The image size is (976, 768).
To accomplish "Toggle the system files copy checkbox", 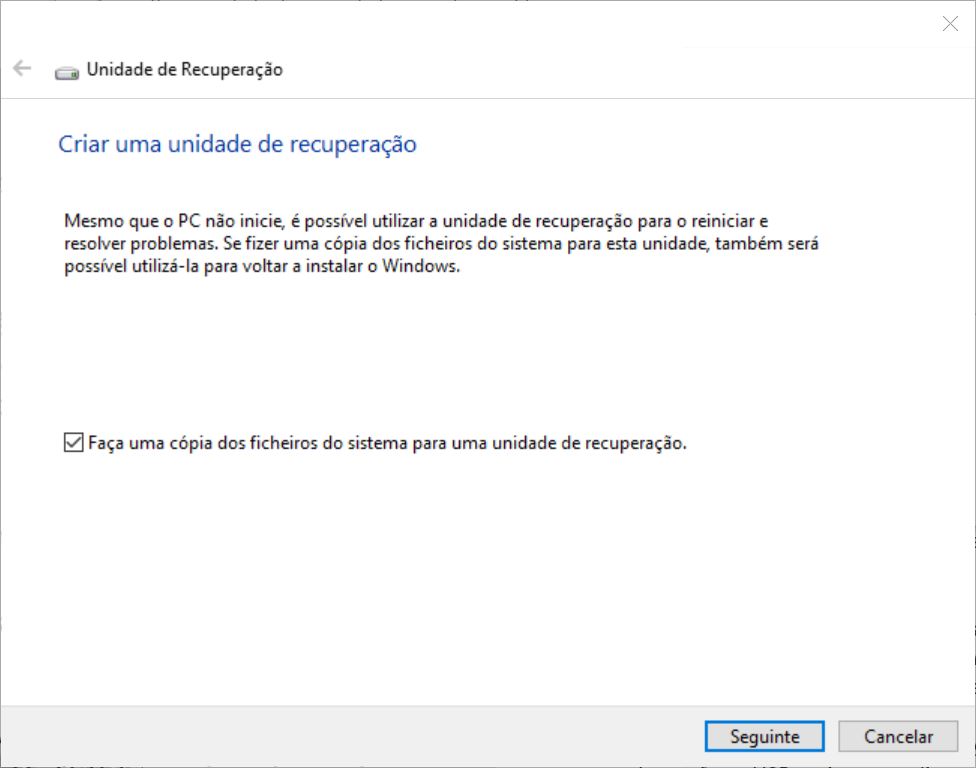I will coord(73,443).
